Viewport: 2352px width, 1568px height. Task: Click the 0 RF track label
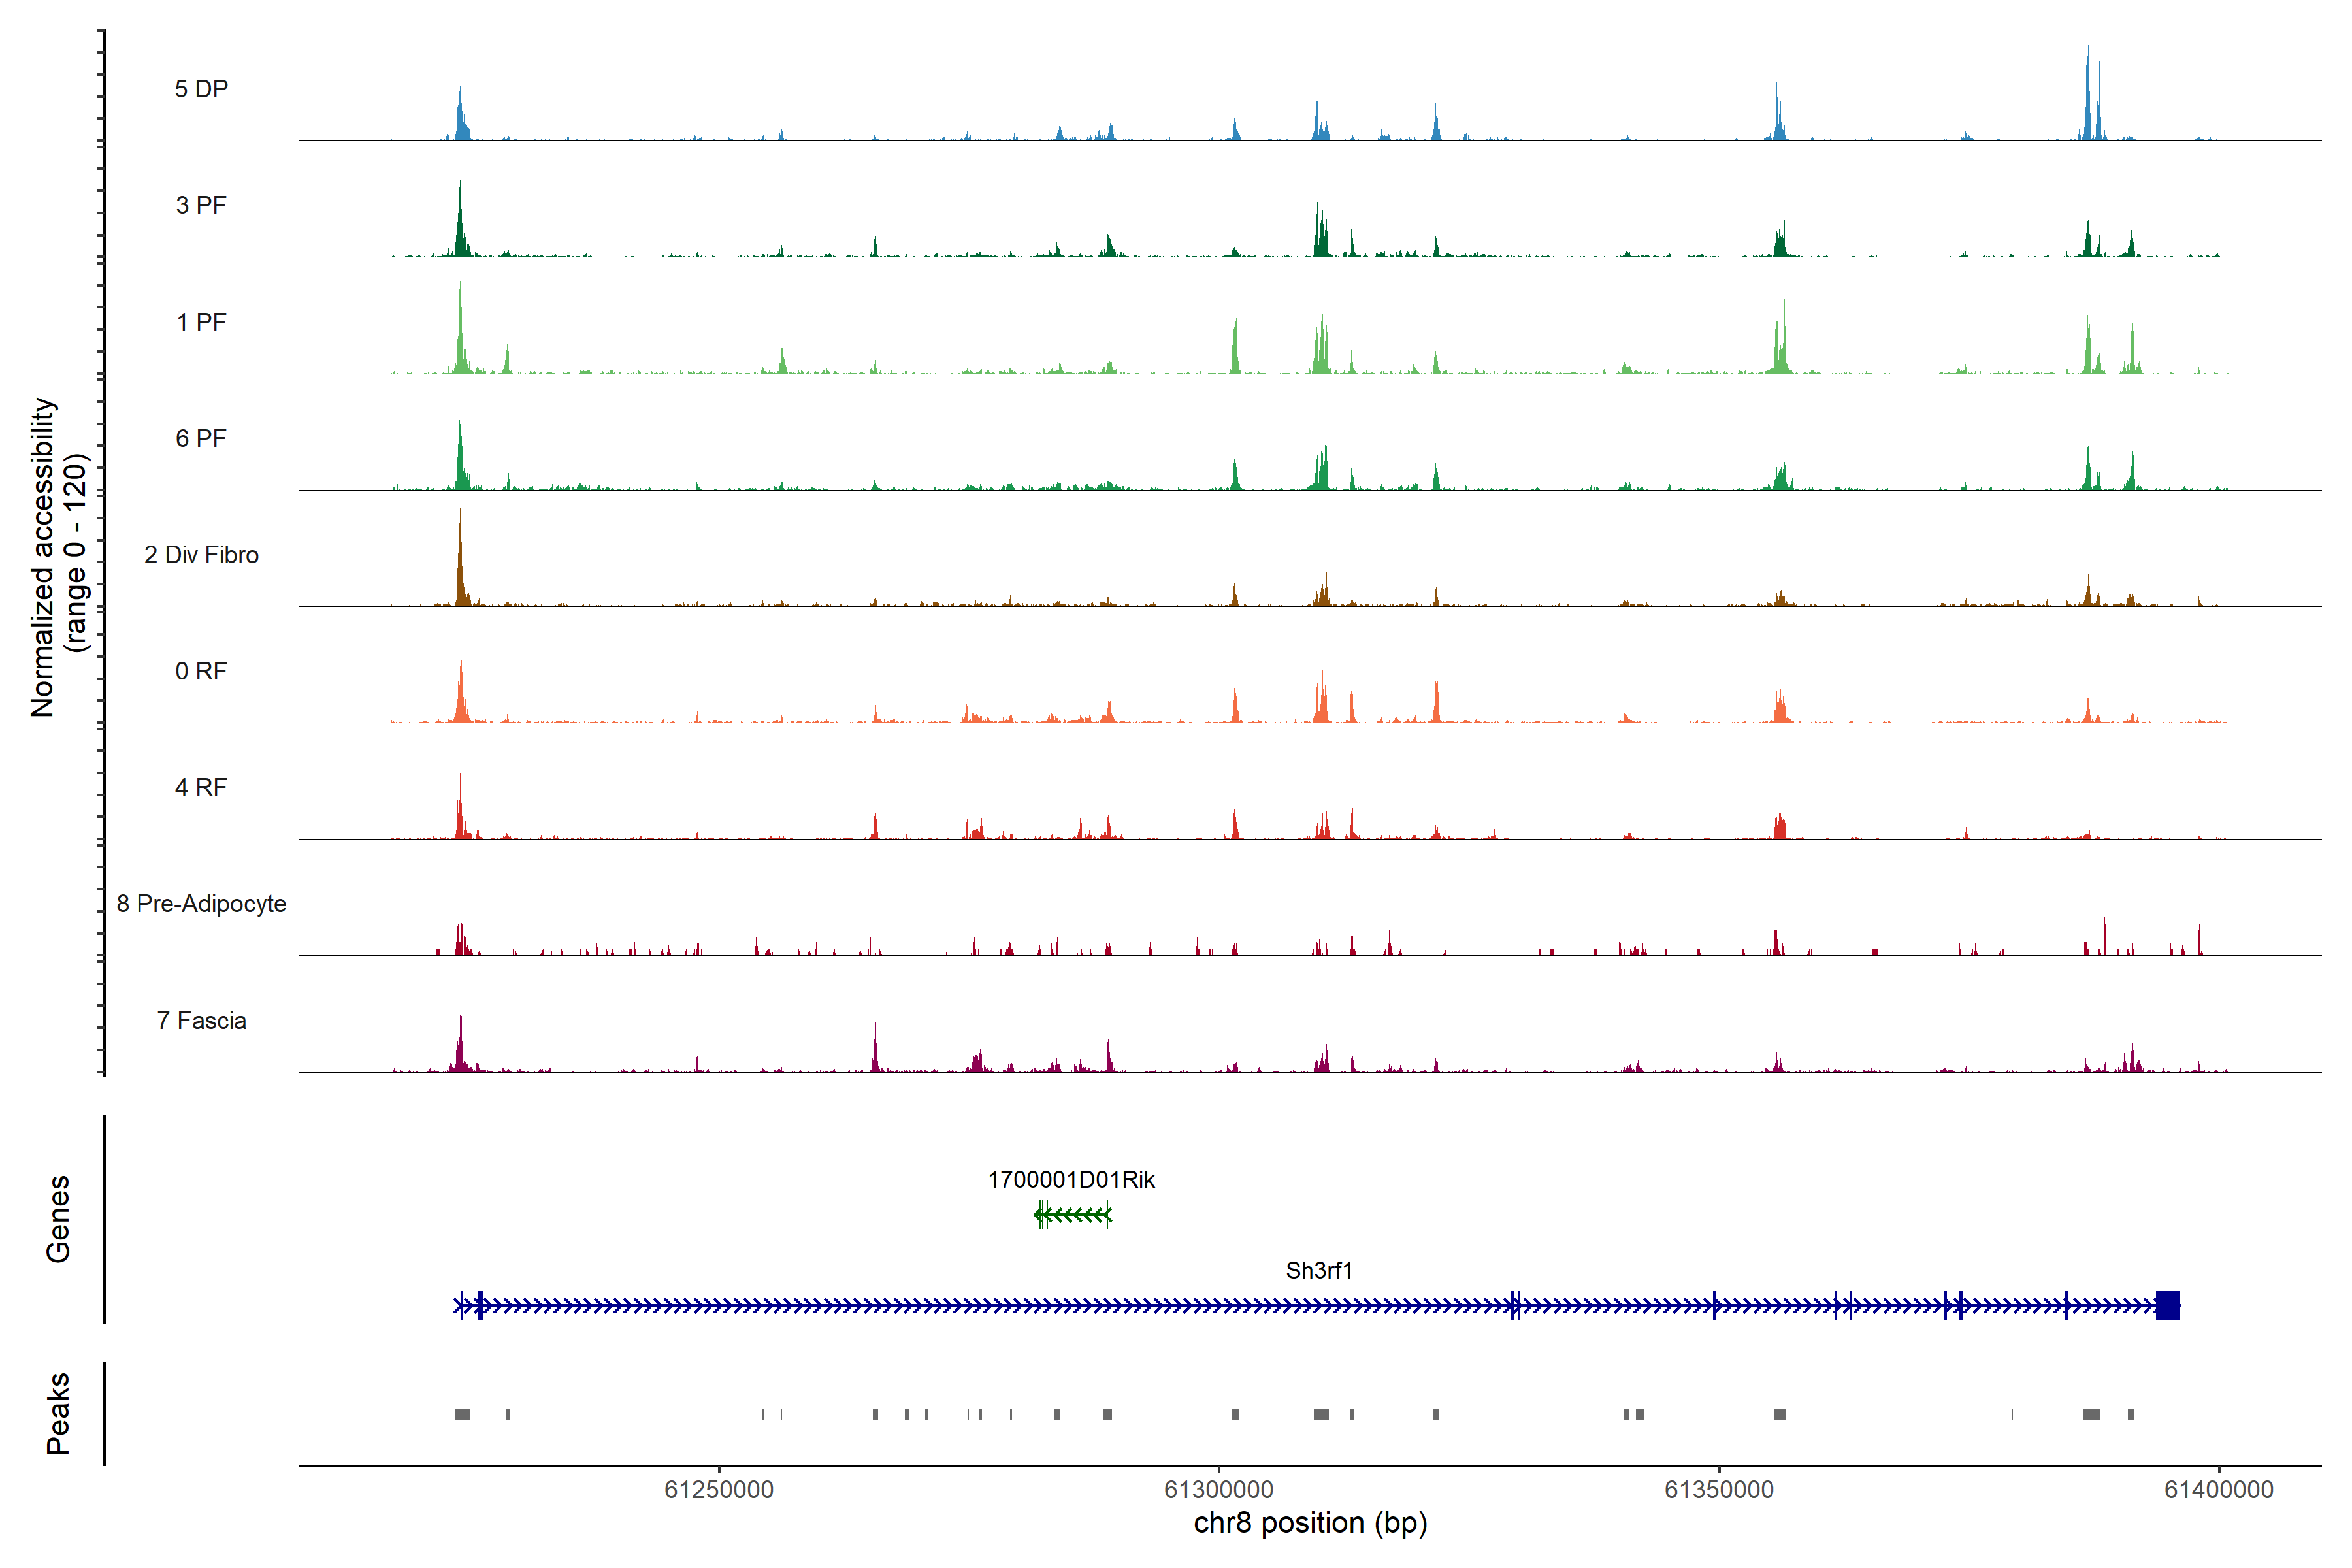(x=201, y=671)
